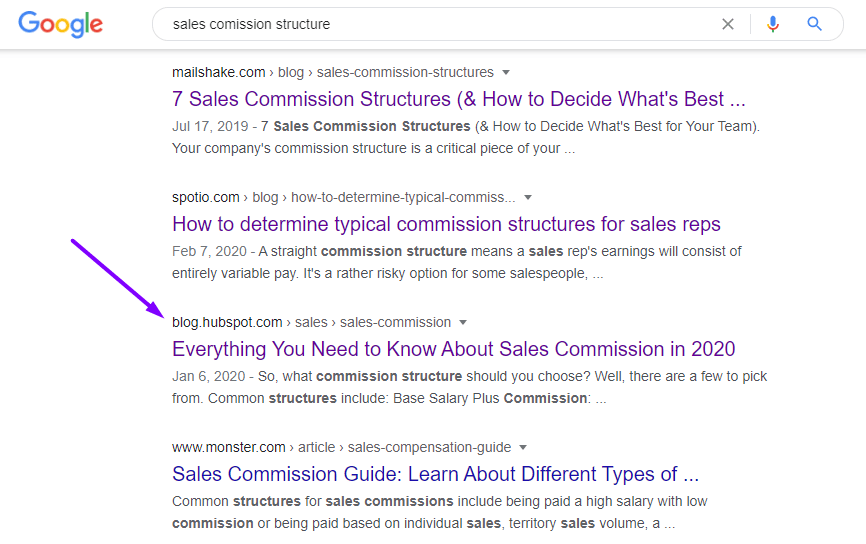Click the Google logo
Screen dimensions: 866x544
[61, 24]
